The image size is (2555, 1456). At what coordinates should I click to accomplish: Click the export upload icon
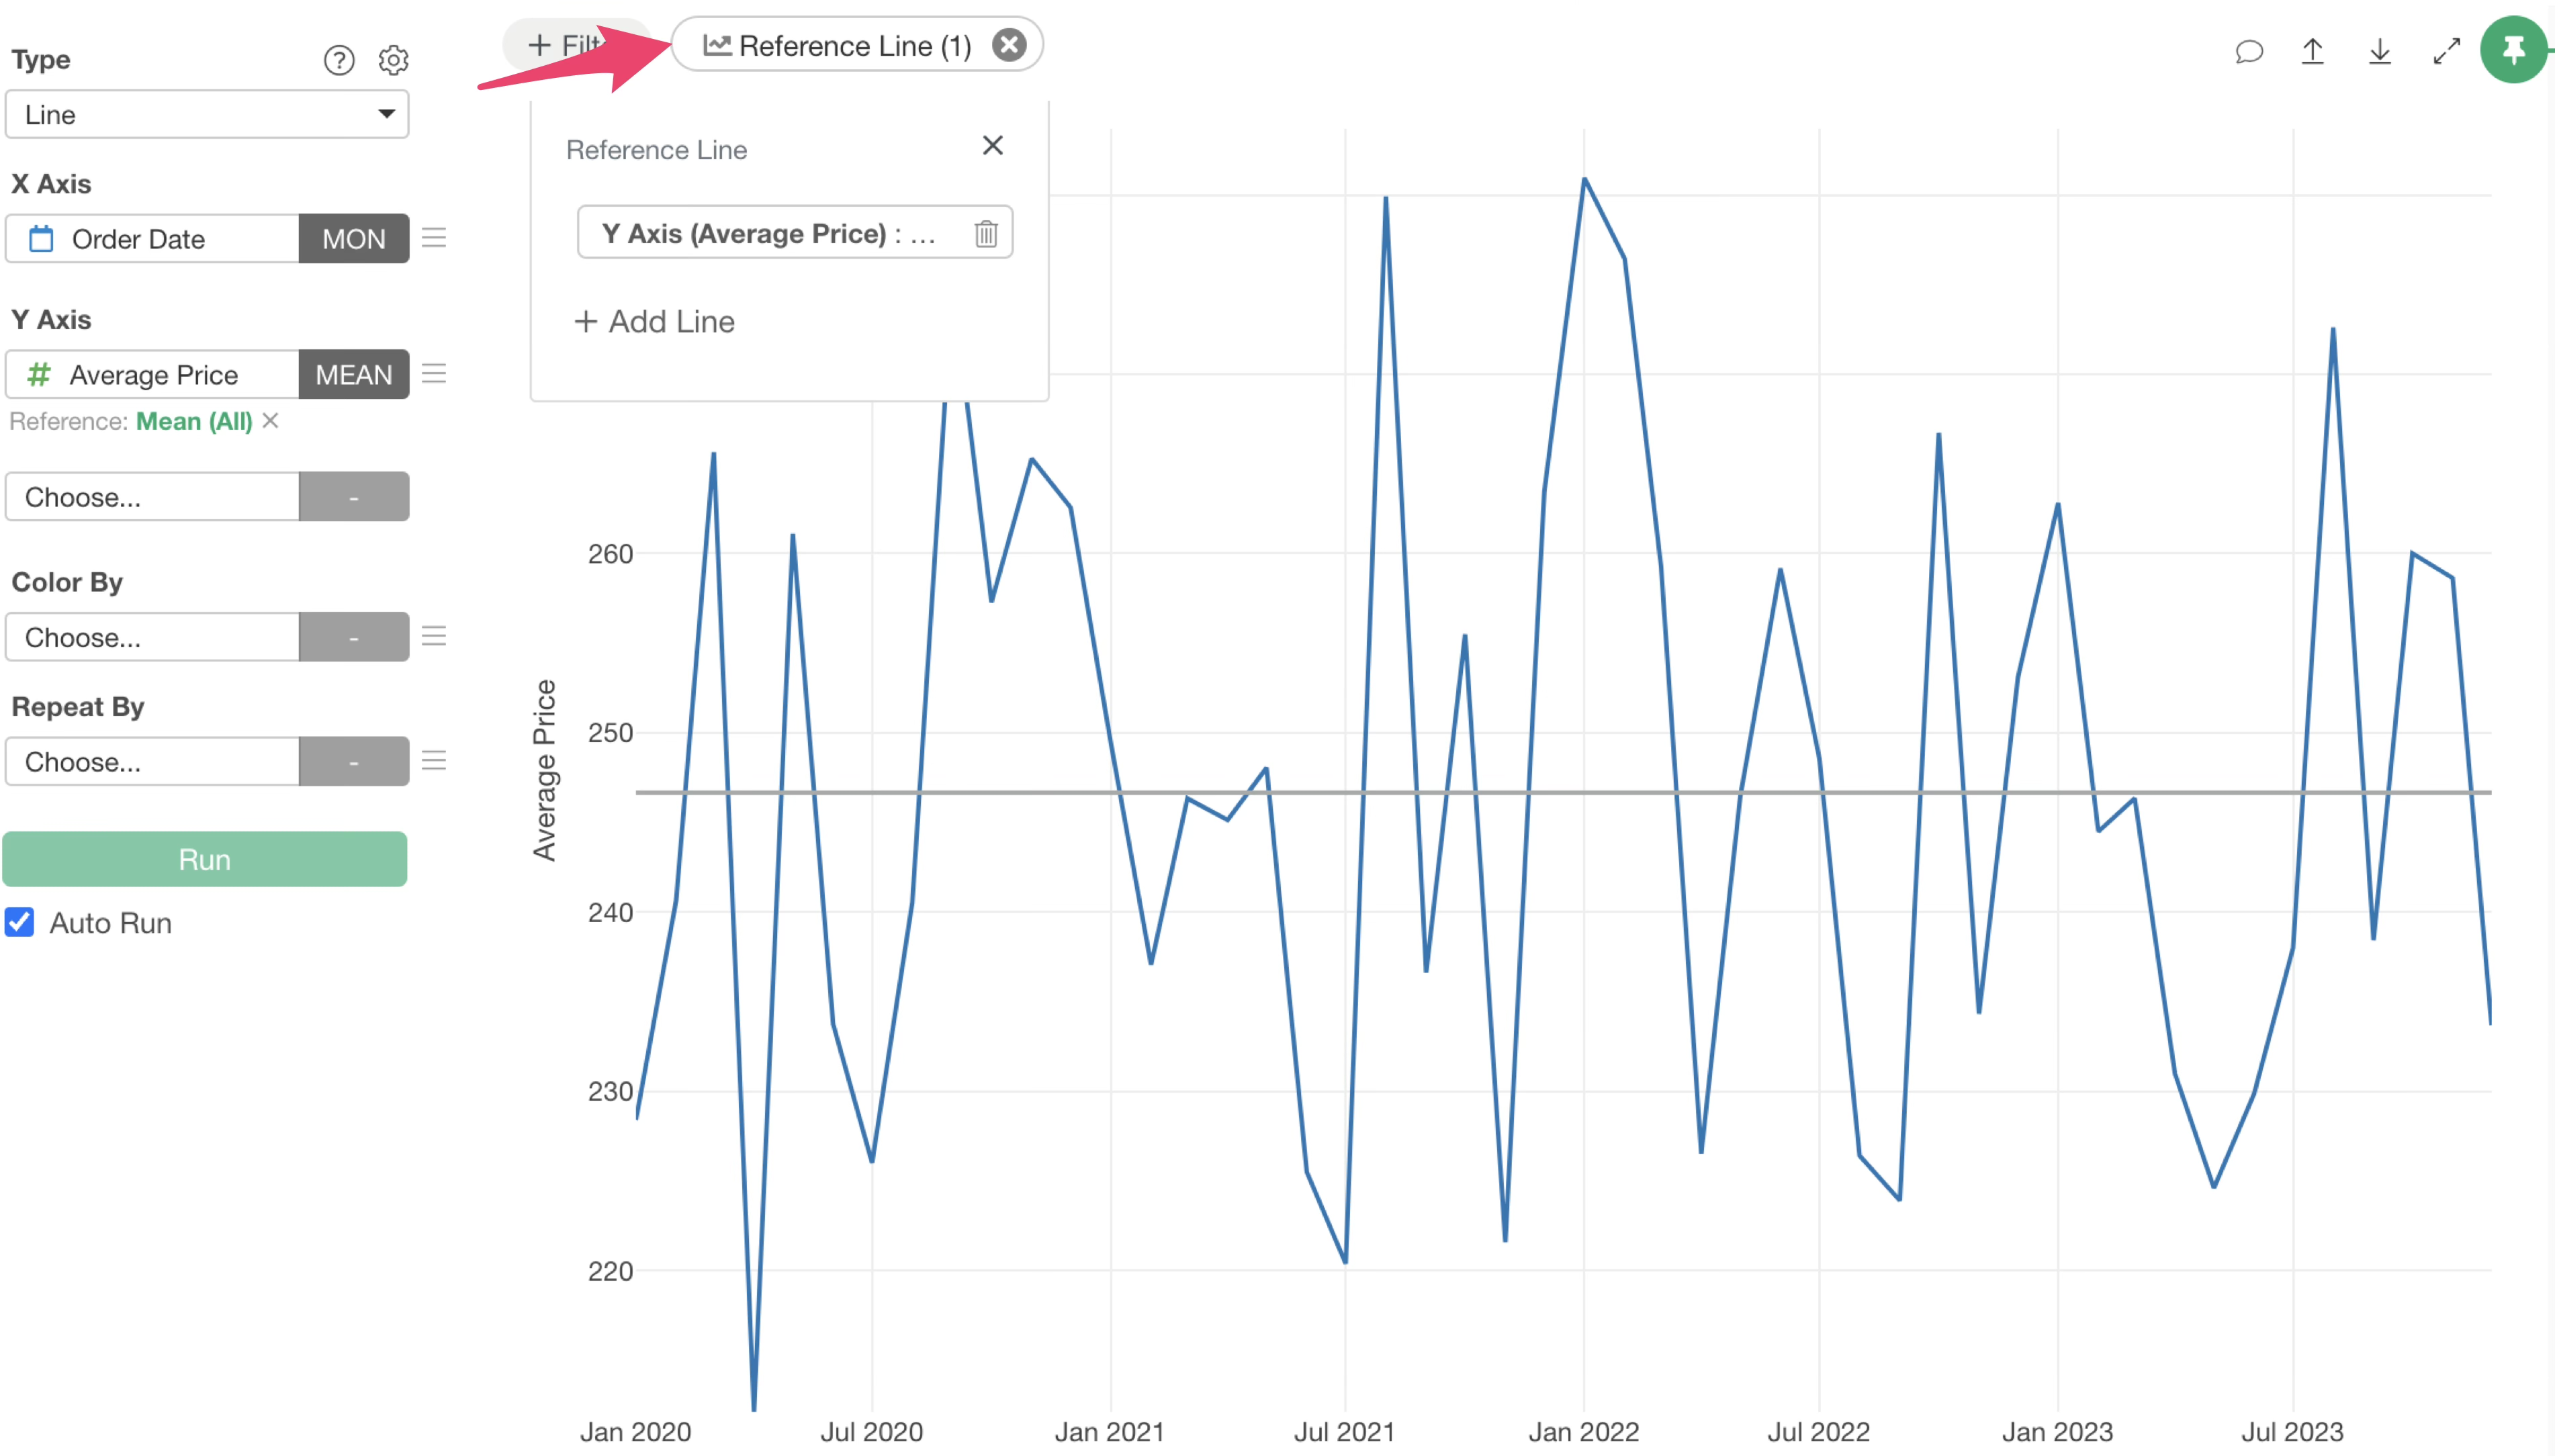[x=2312, y=51]
